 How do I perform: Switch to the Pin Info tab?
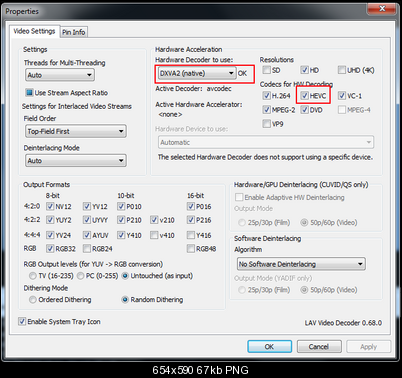pos(74,32)
